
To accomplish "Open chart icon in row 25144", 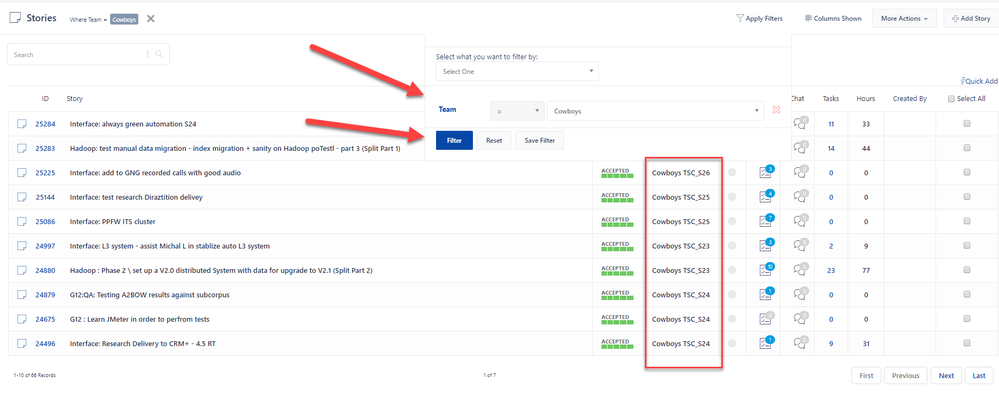I will (765, 197).
